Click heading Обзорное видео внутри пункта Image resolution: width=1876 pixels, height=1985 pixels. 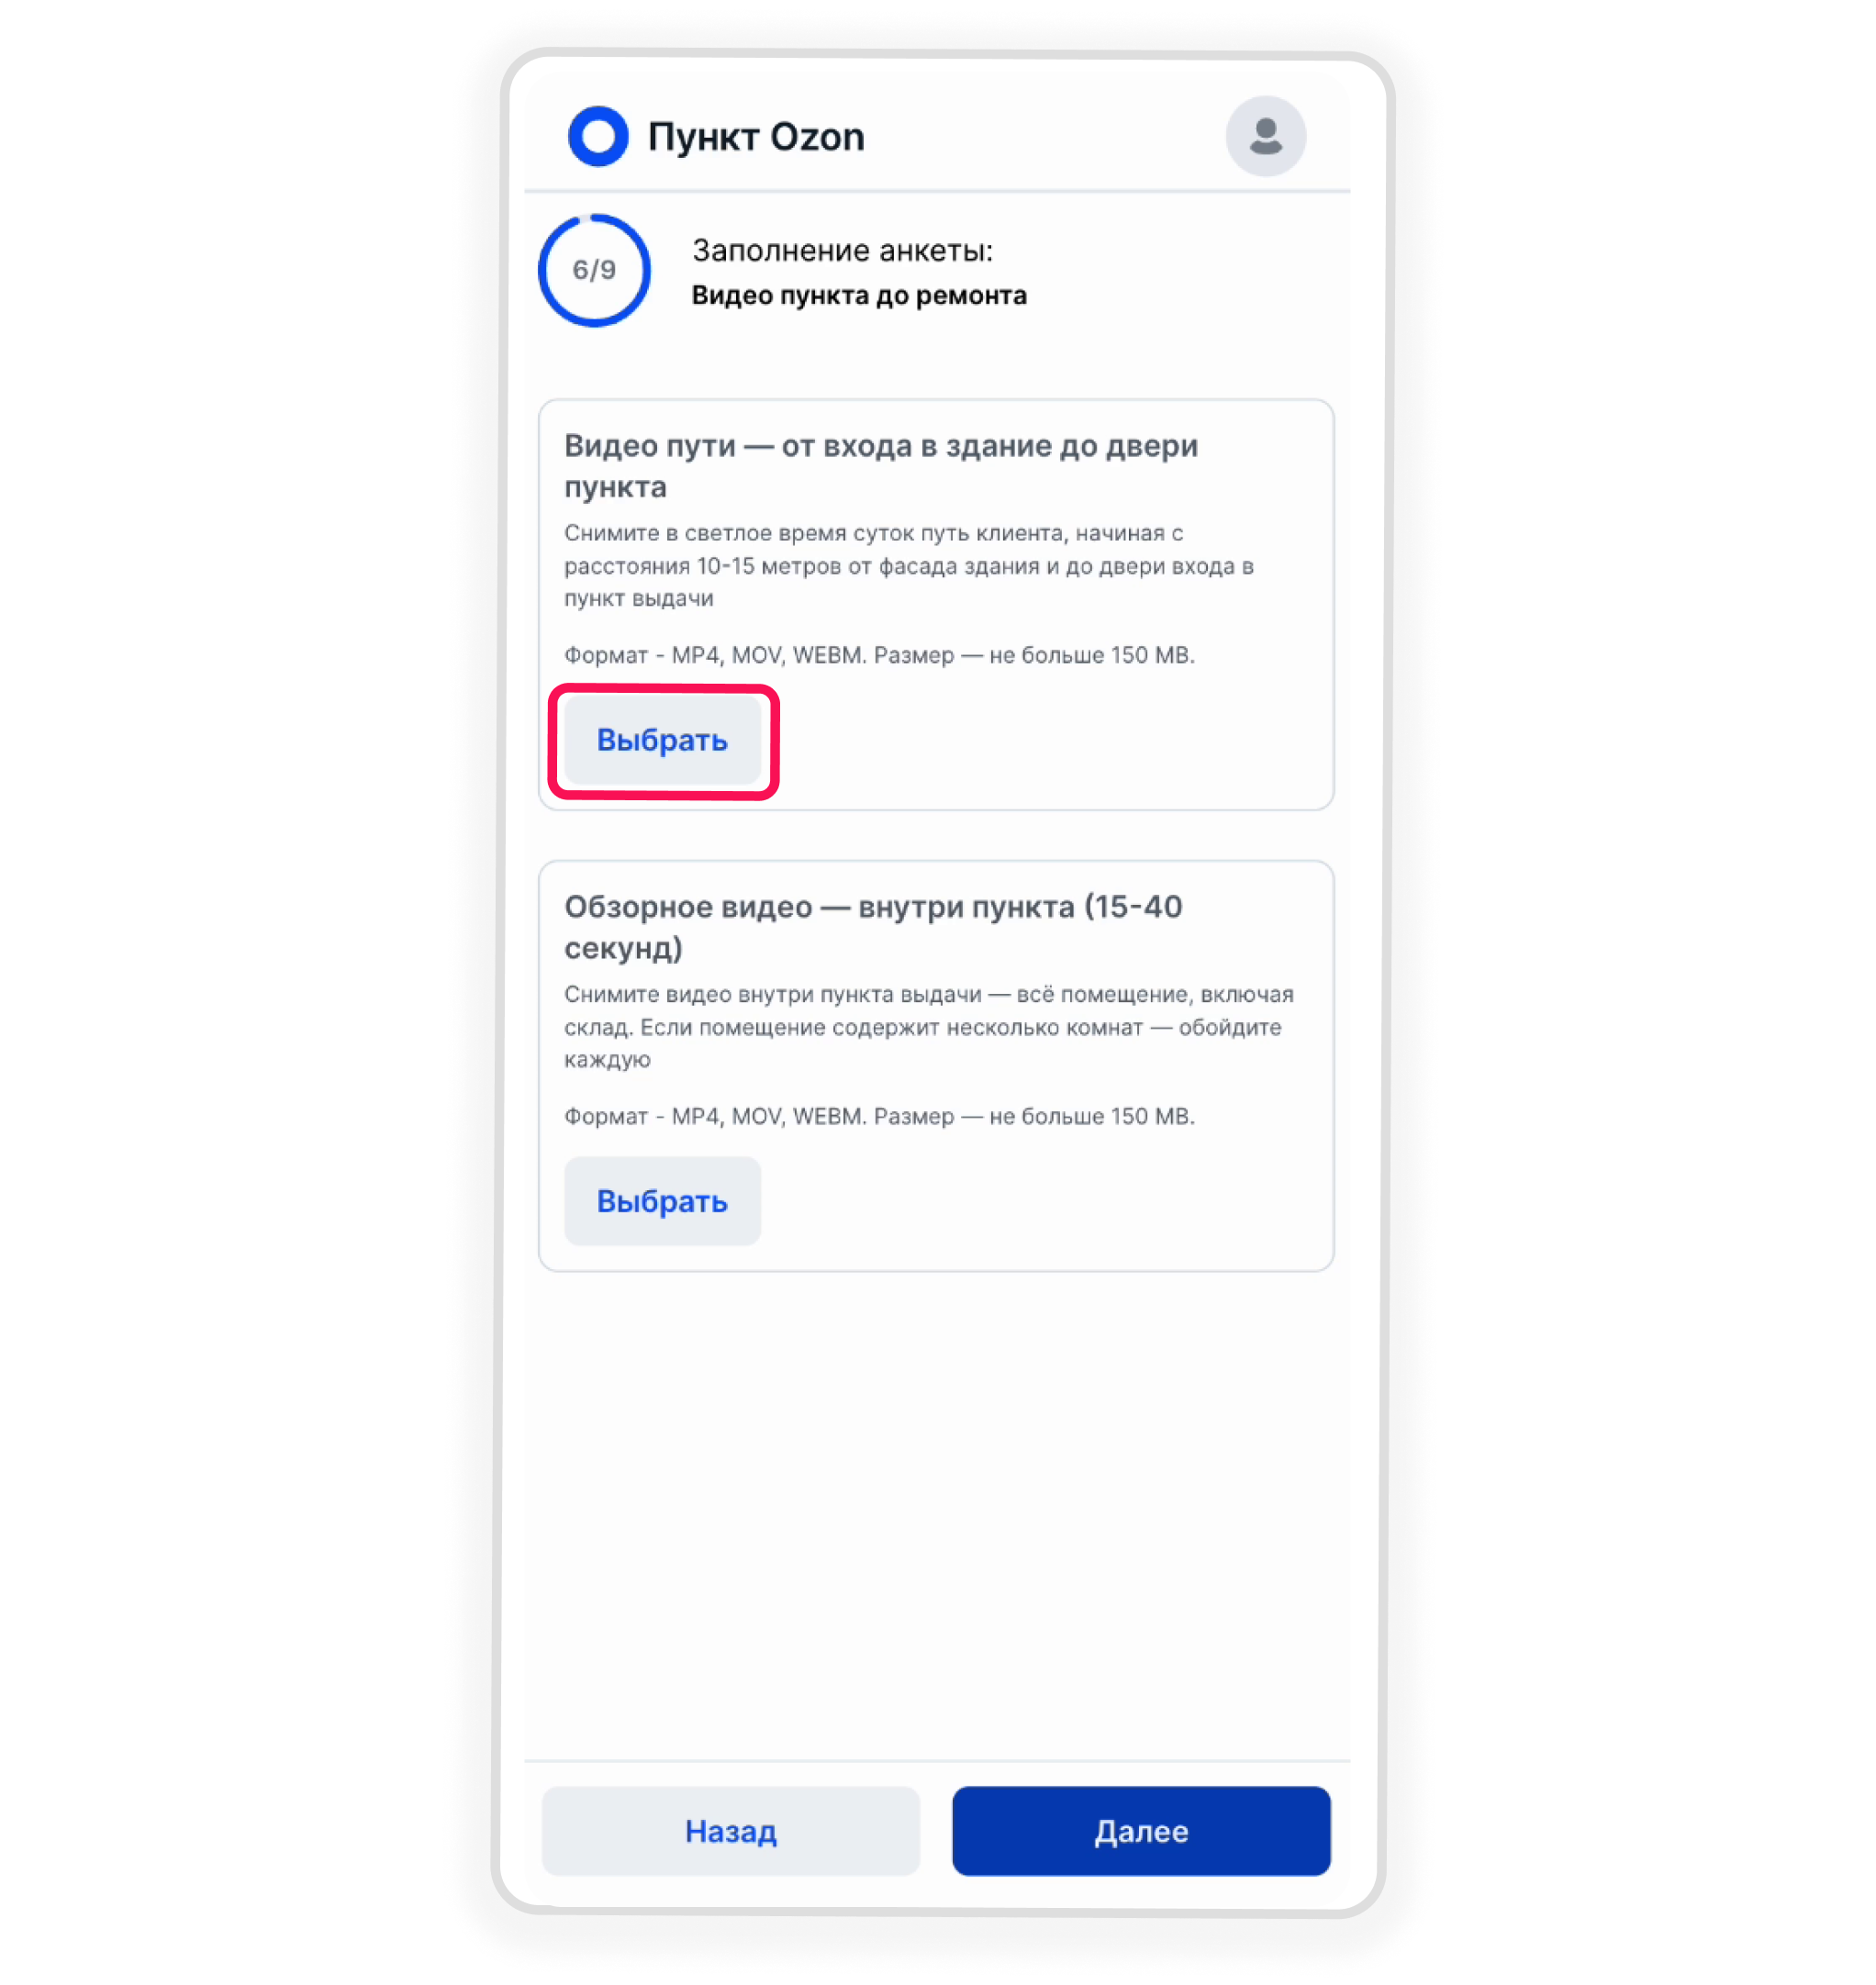[873, 927]
